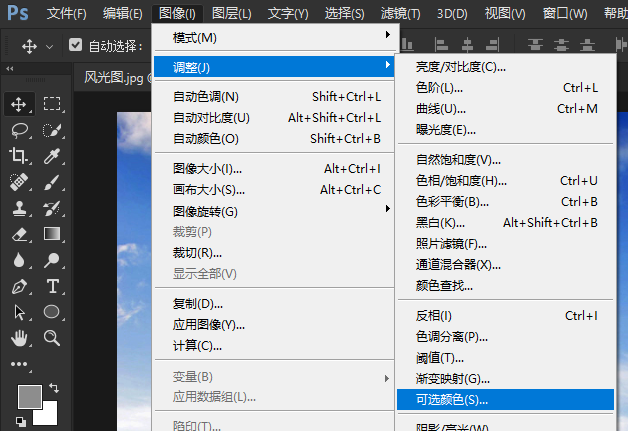This screenshot has width=628, height=431.
Task: Open the 图层(L) menu
Action: tap(231, 14)
